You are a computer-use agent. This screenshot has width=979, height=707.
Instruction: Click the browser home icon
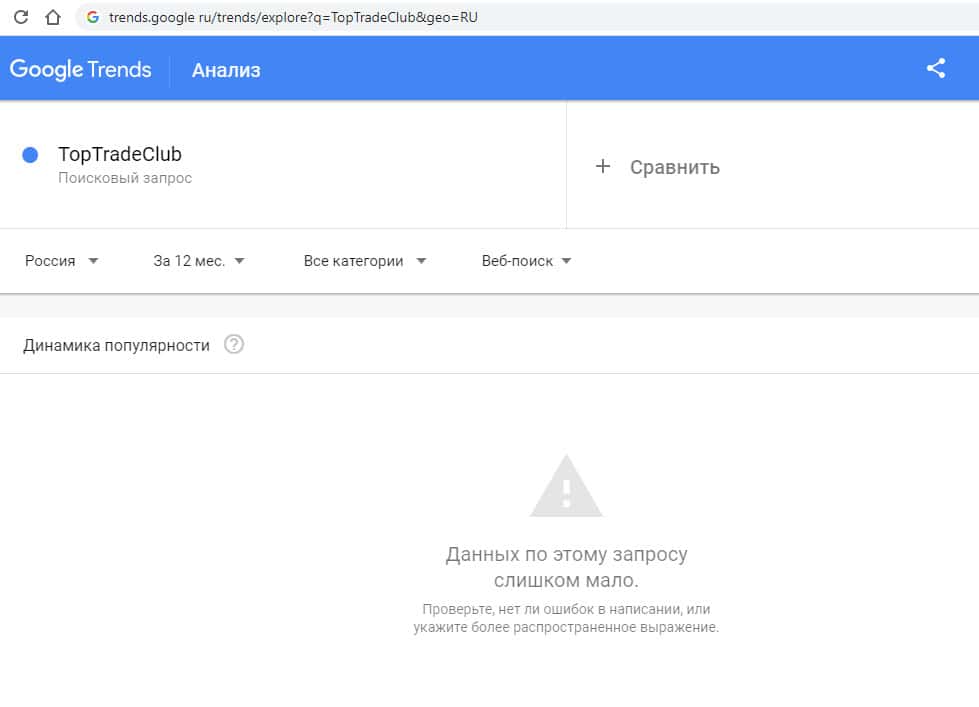point(53,17)
